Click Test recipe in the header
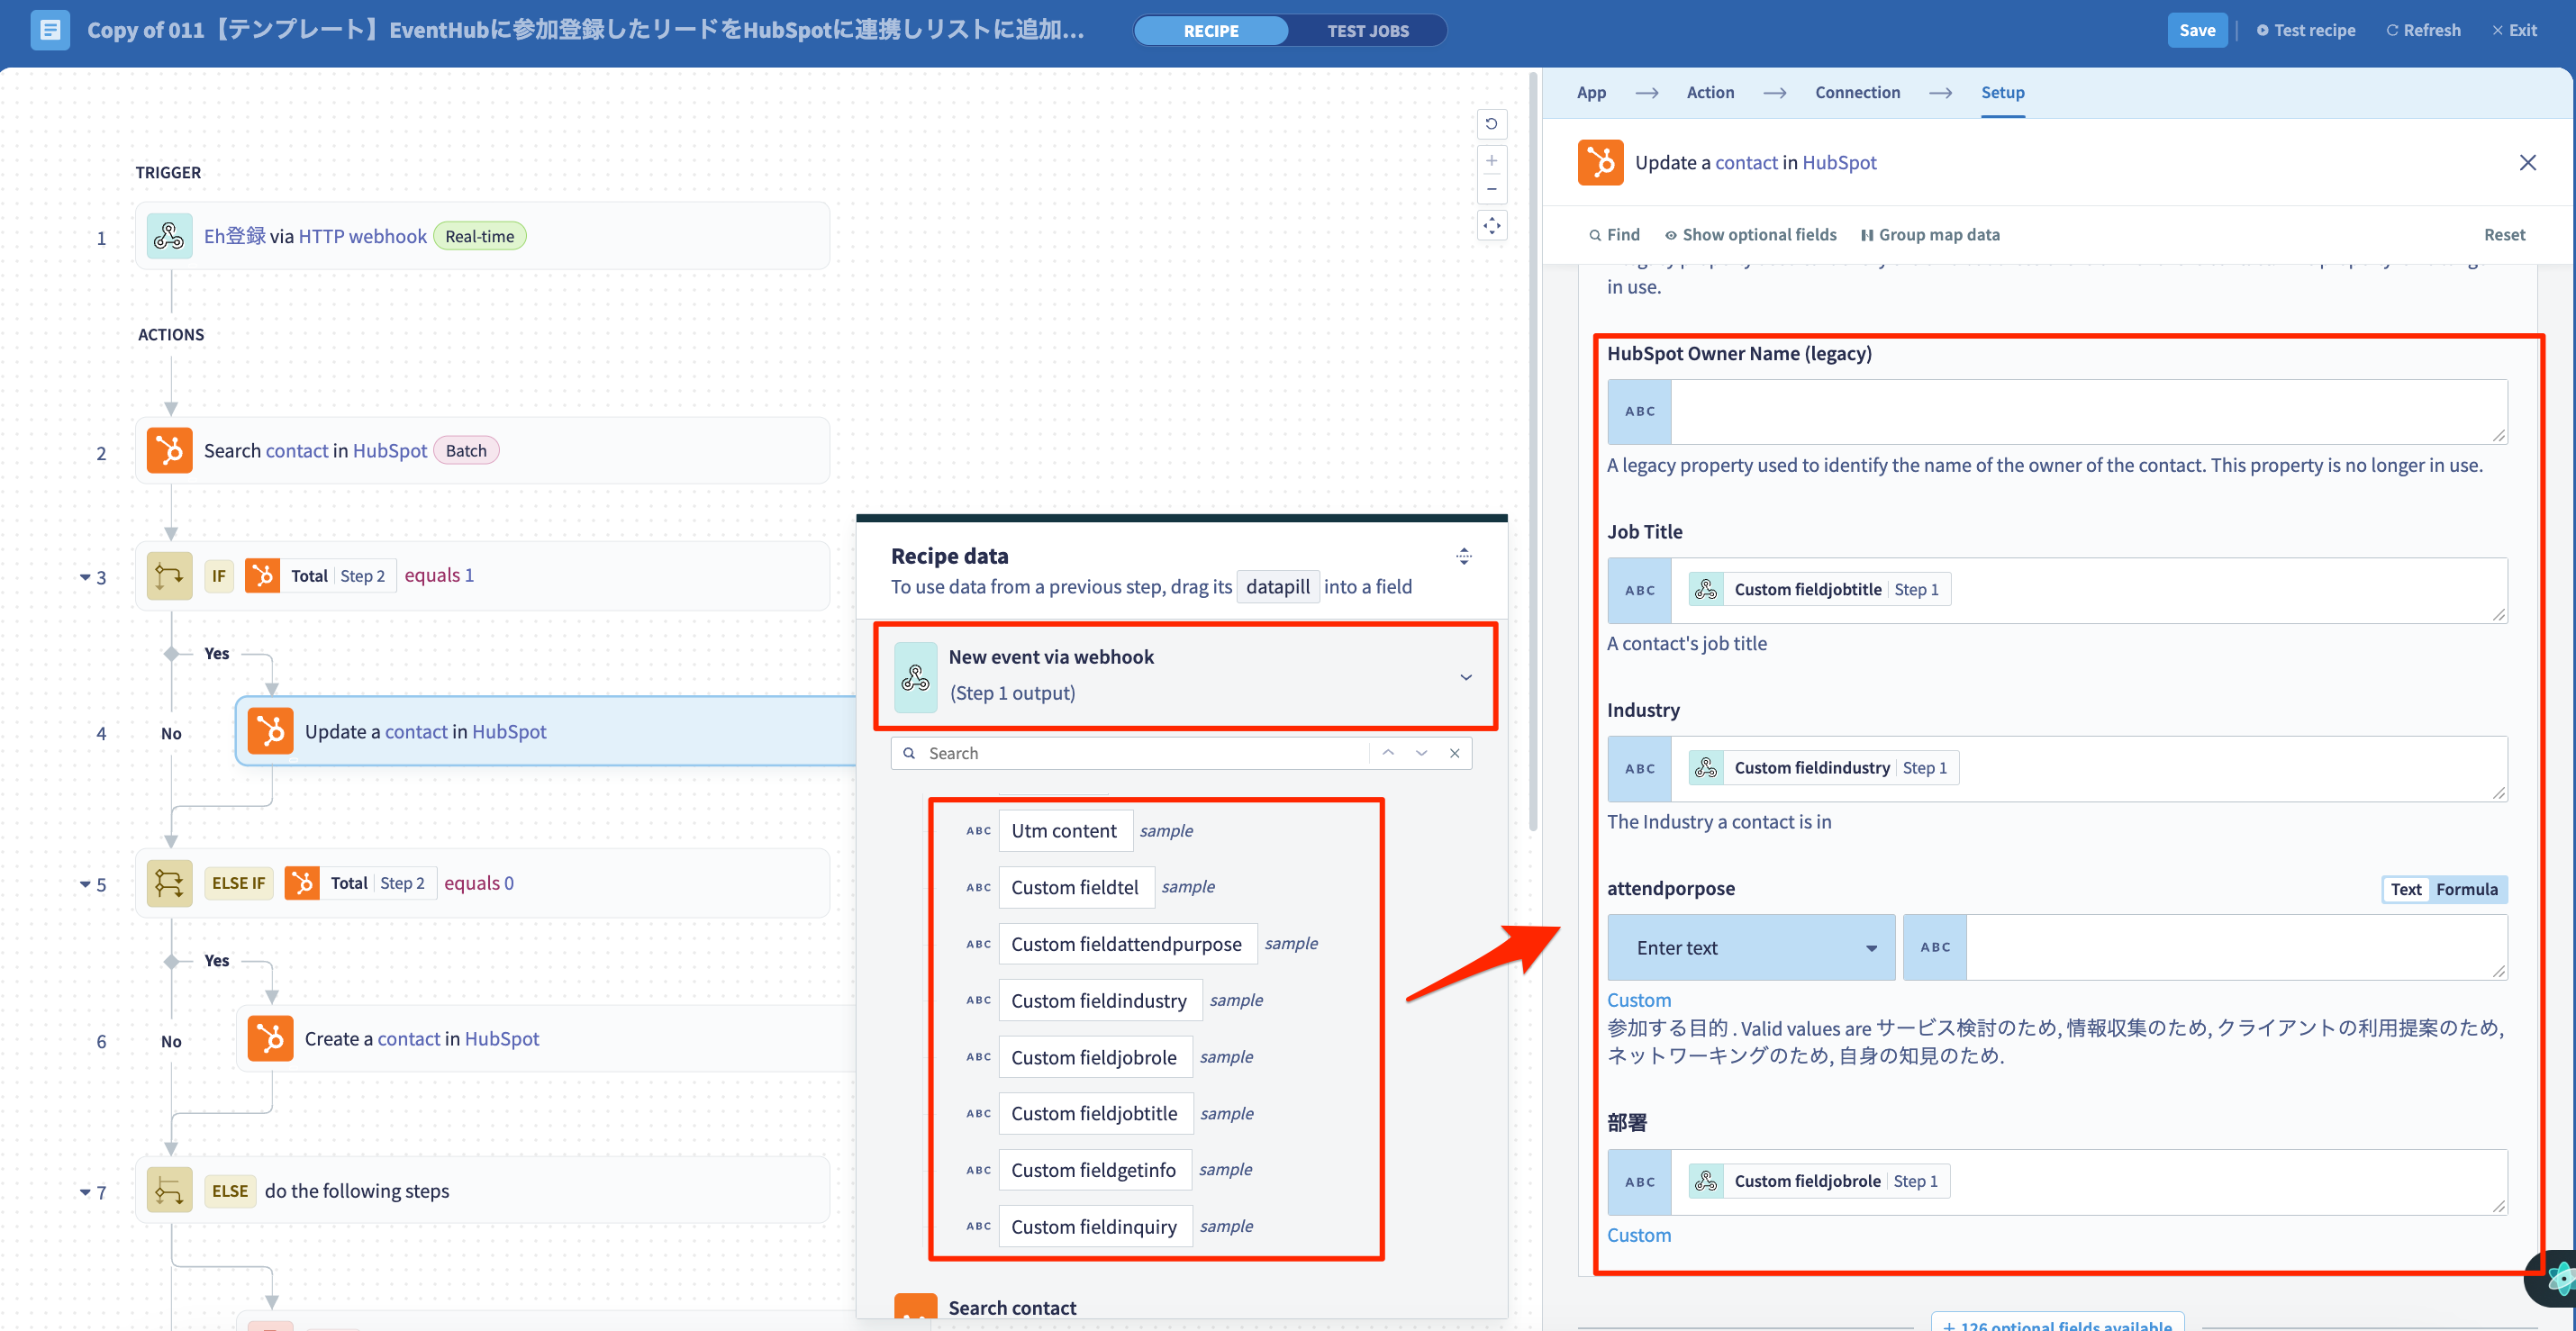 (x=2305, y=30)
